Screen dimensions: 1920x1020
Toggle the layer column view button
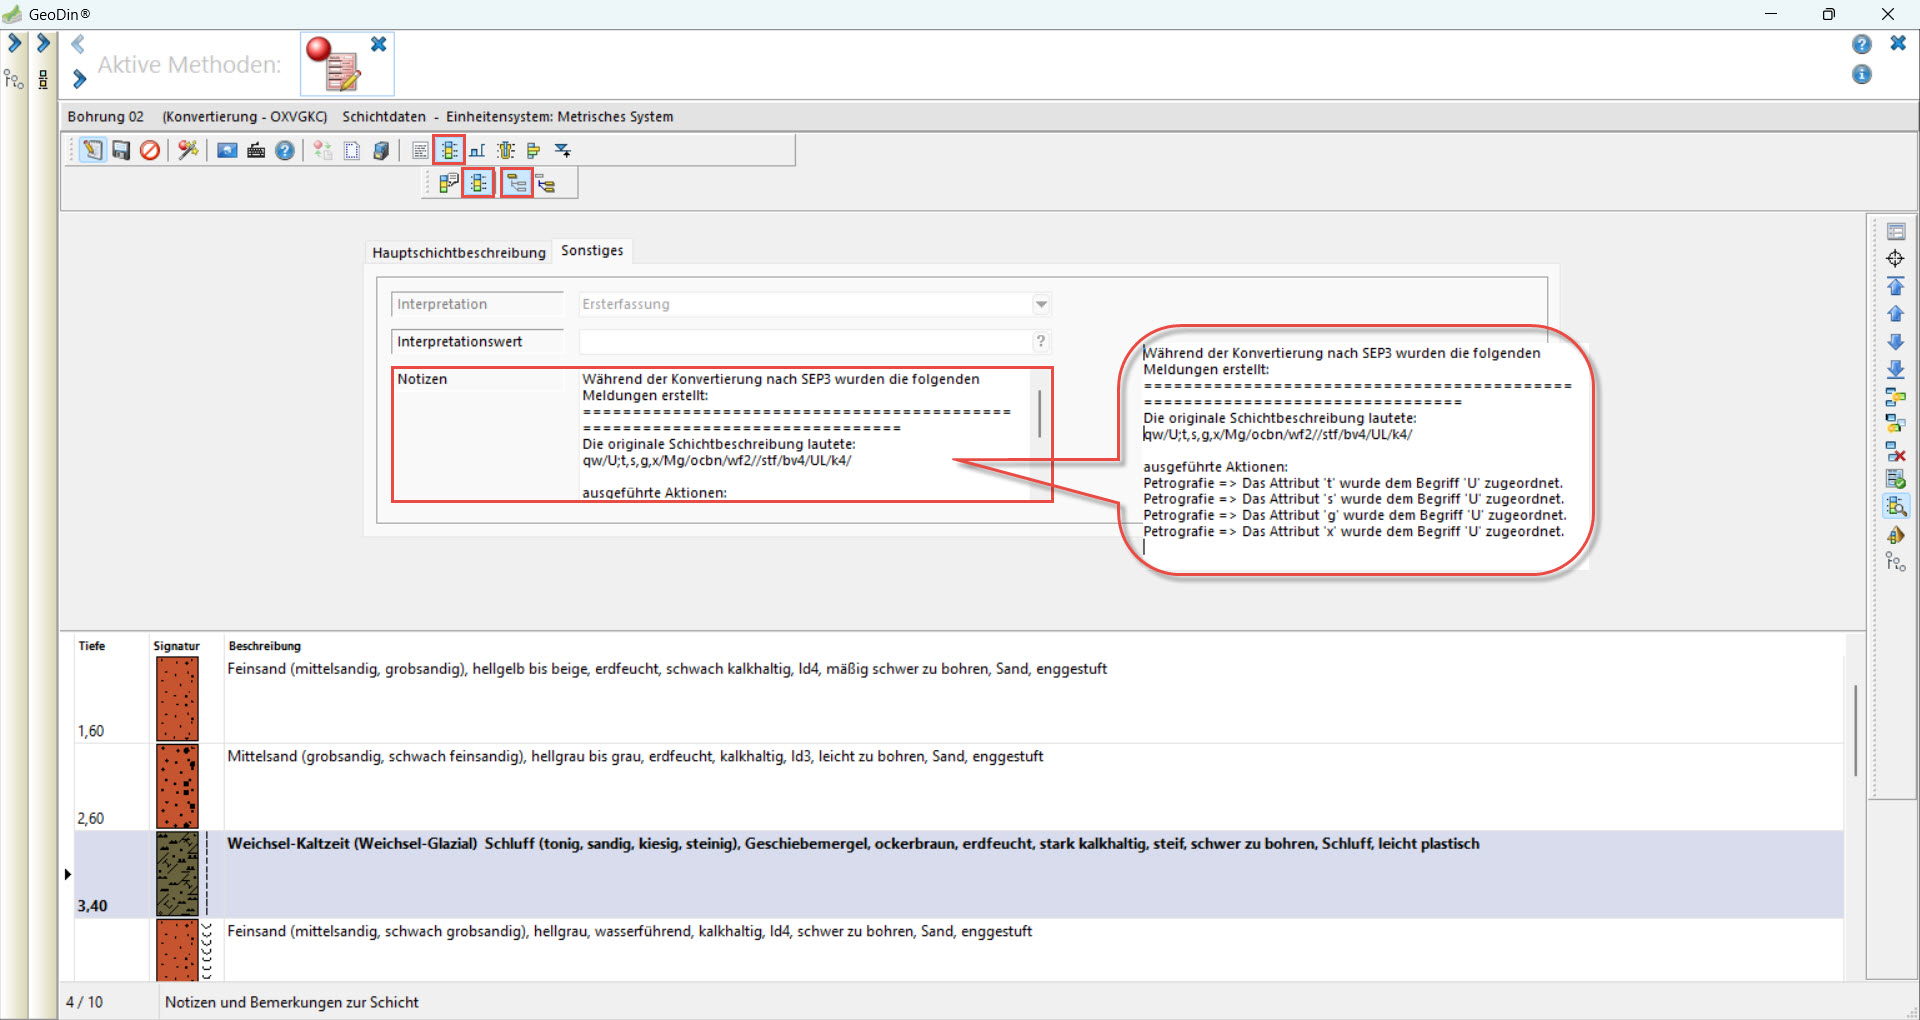pos(449,150)
